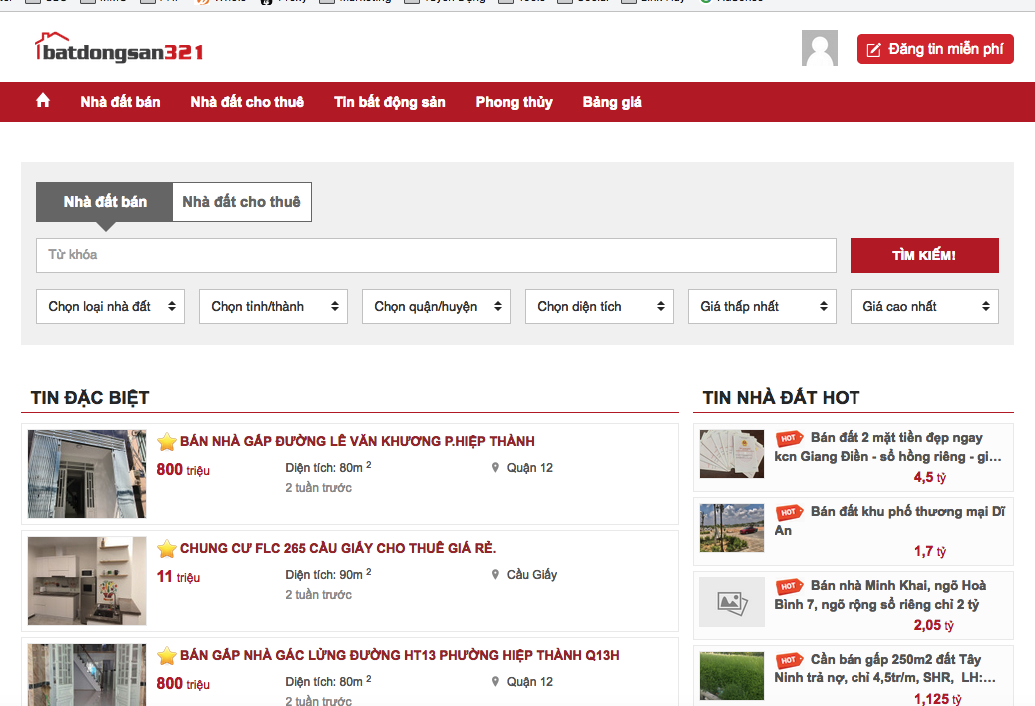Go to 'Tin bất động sản' menu
Screen dimensions: 1035x706
click(x=389, y=102)
